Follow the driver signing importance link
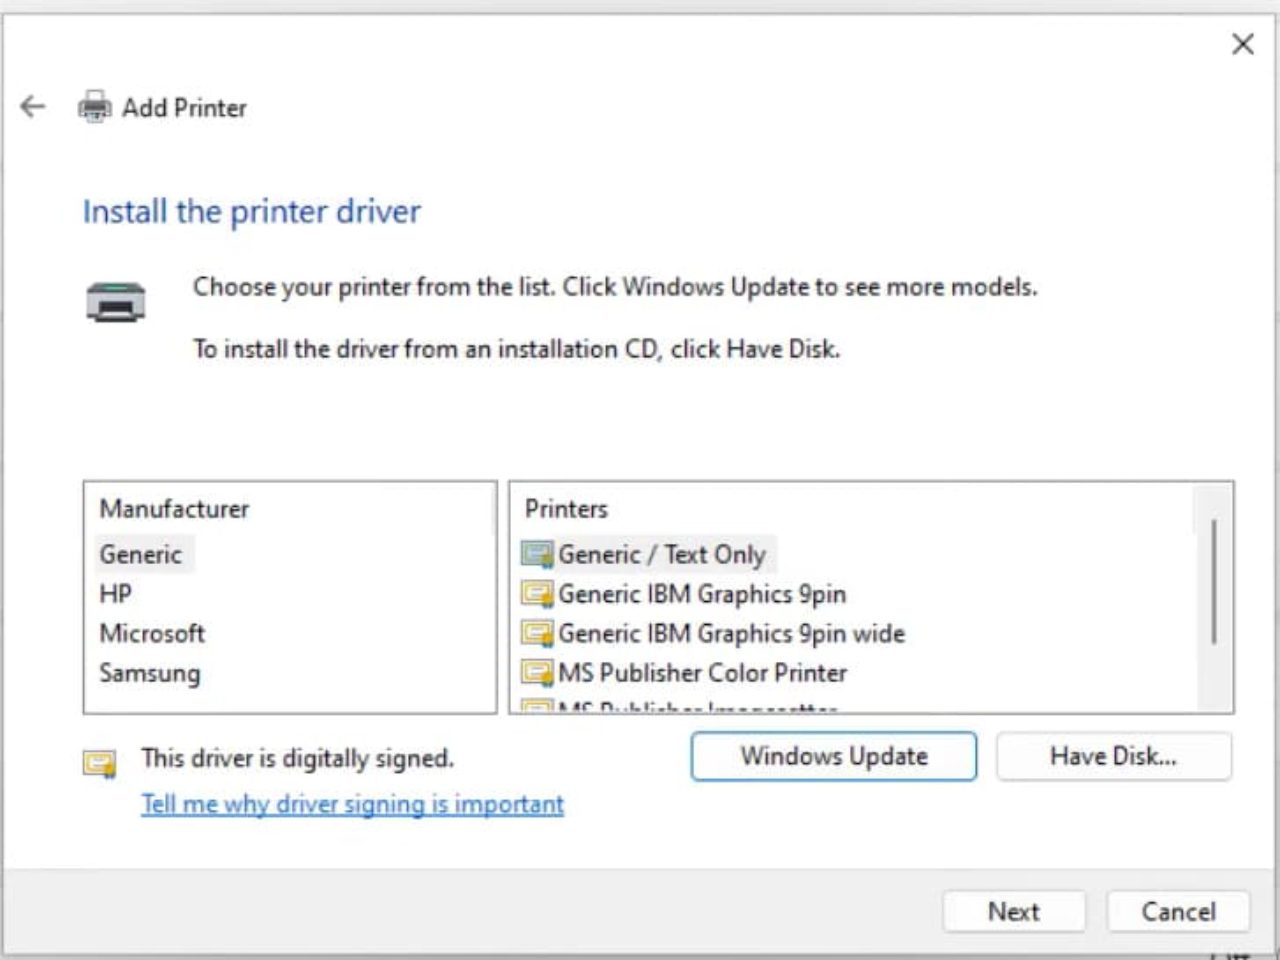The width and height of the screenshot is (1280, 960). (x=350, y=804)
